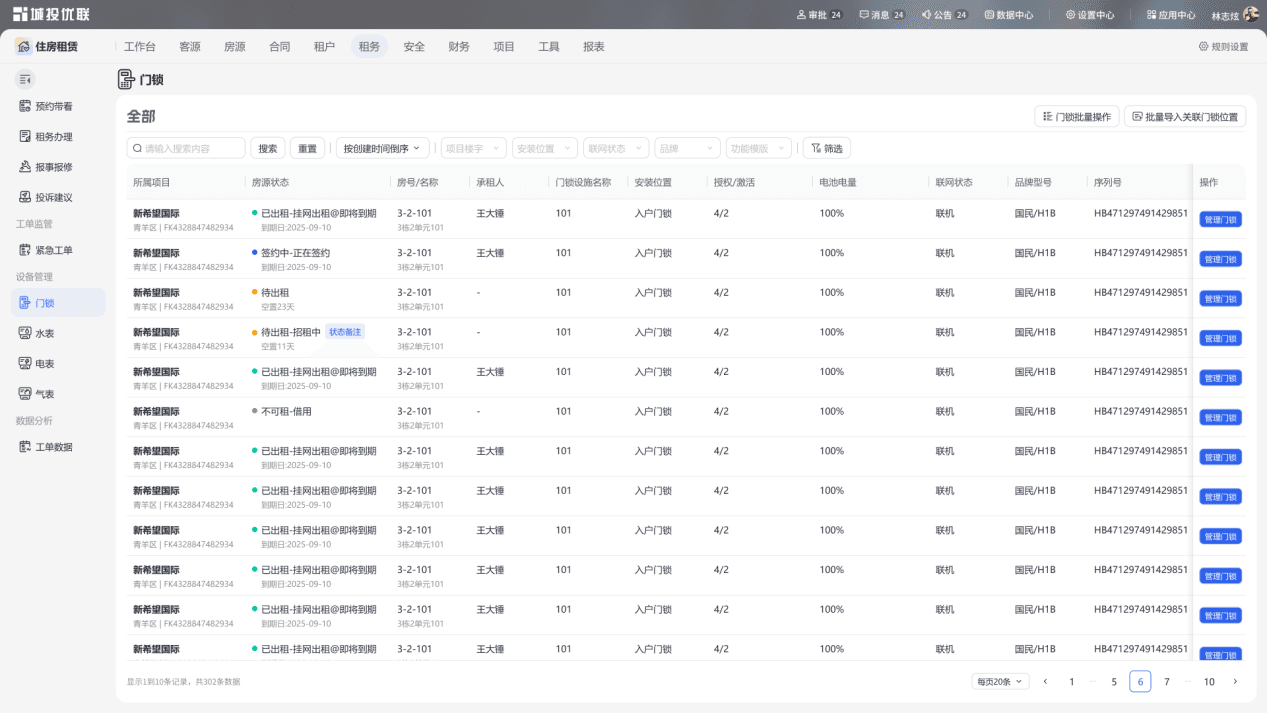Open the 品牌 filter dropdown
Image resolution: width=1267 pixels, height=713 pixels.
(687, 148)
